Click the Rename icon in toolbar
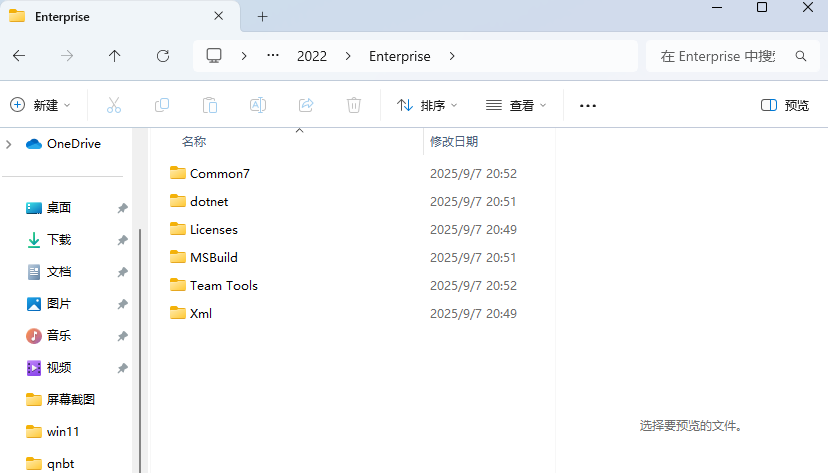 pyautogui.click(x=258, y=105)
